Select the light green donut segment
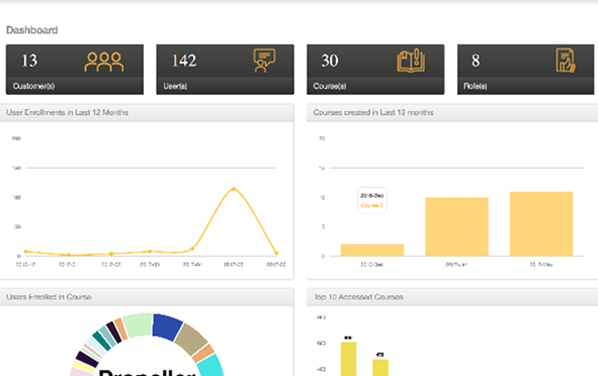This screenshot has width=598, height=376. pyautogui.click(x=138, y=325)
